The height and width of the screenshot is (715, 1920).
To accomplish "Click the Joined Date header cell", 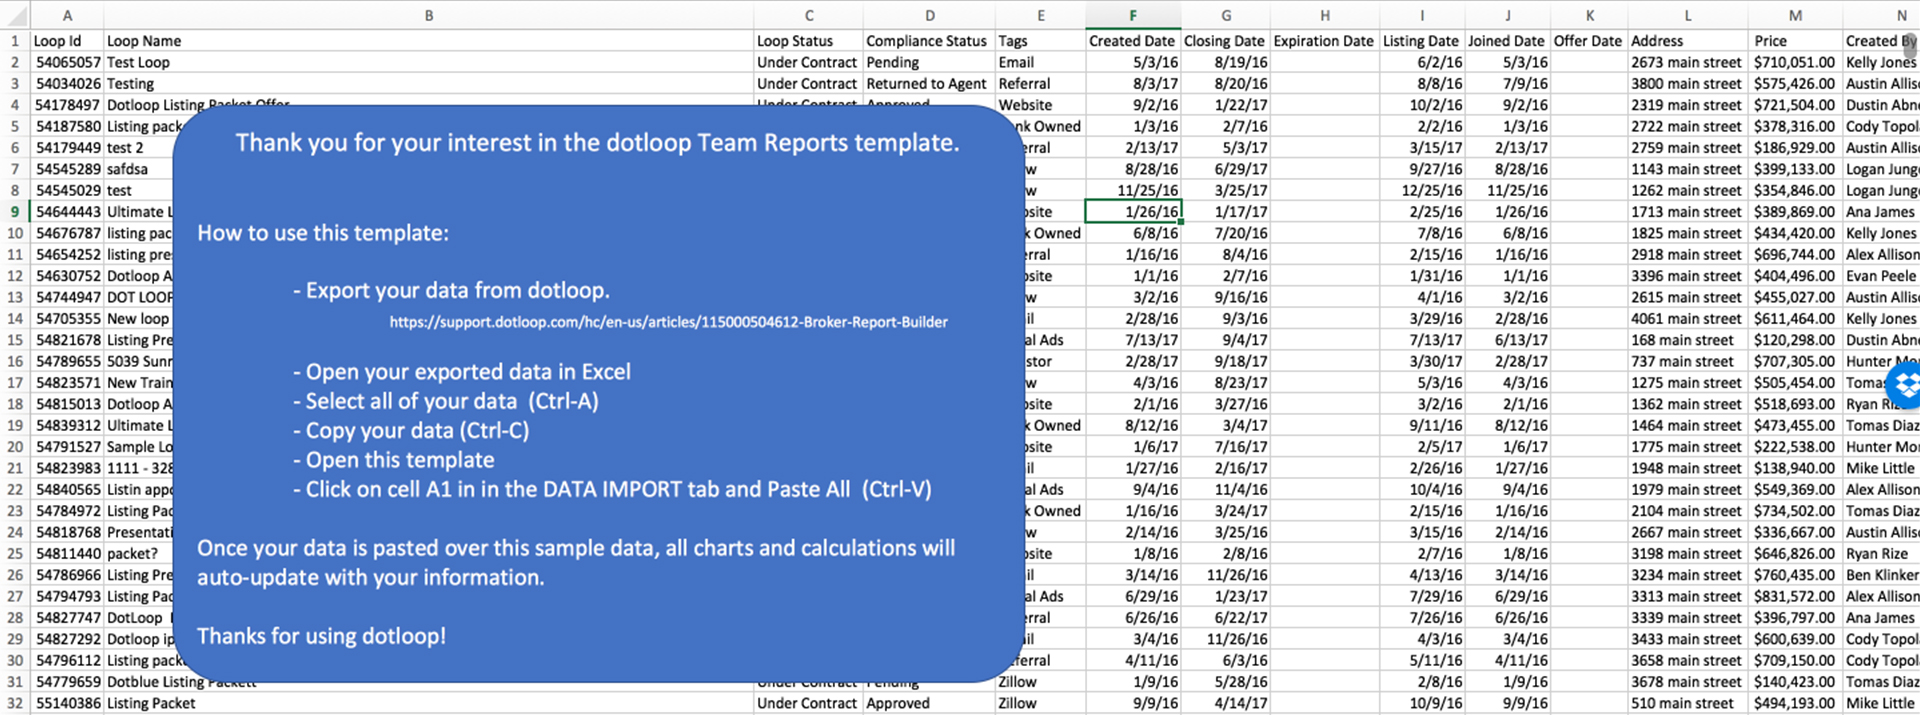I will (1507, 41).
